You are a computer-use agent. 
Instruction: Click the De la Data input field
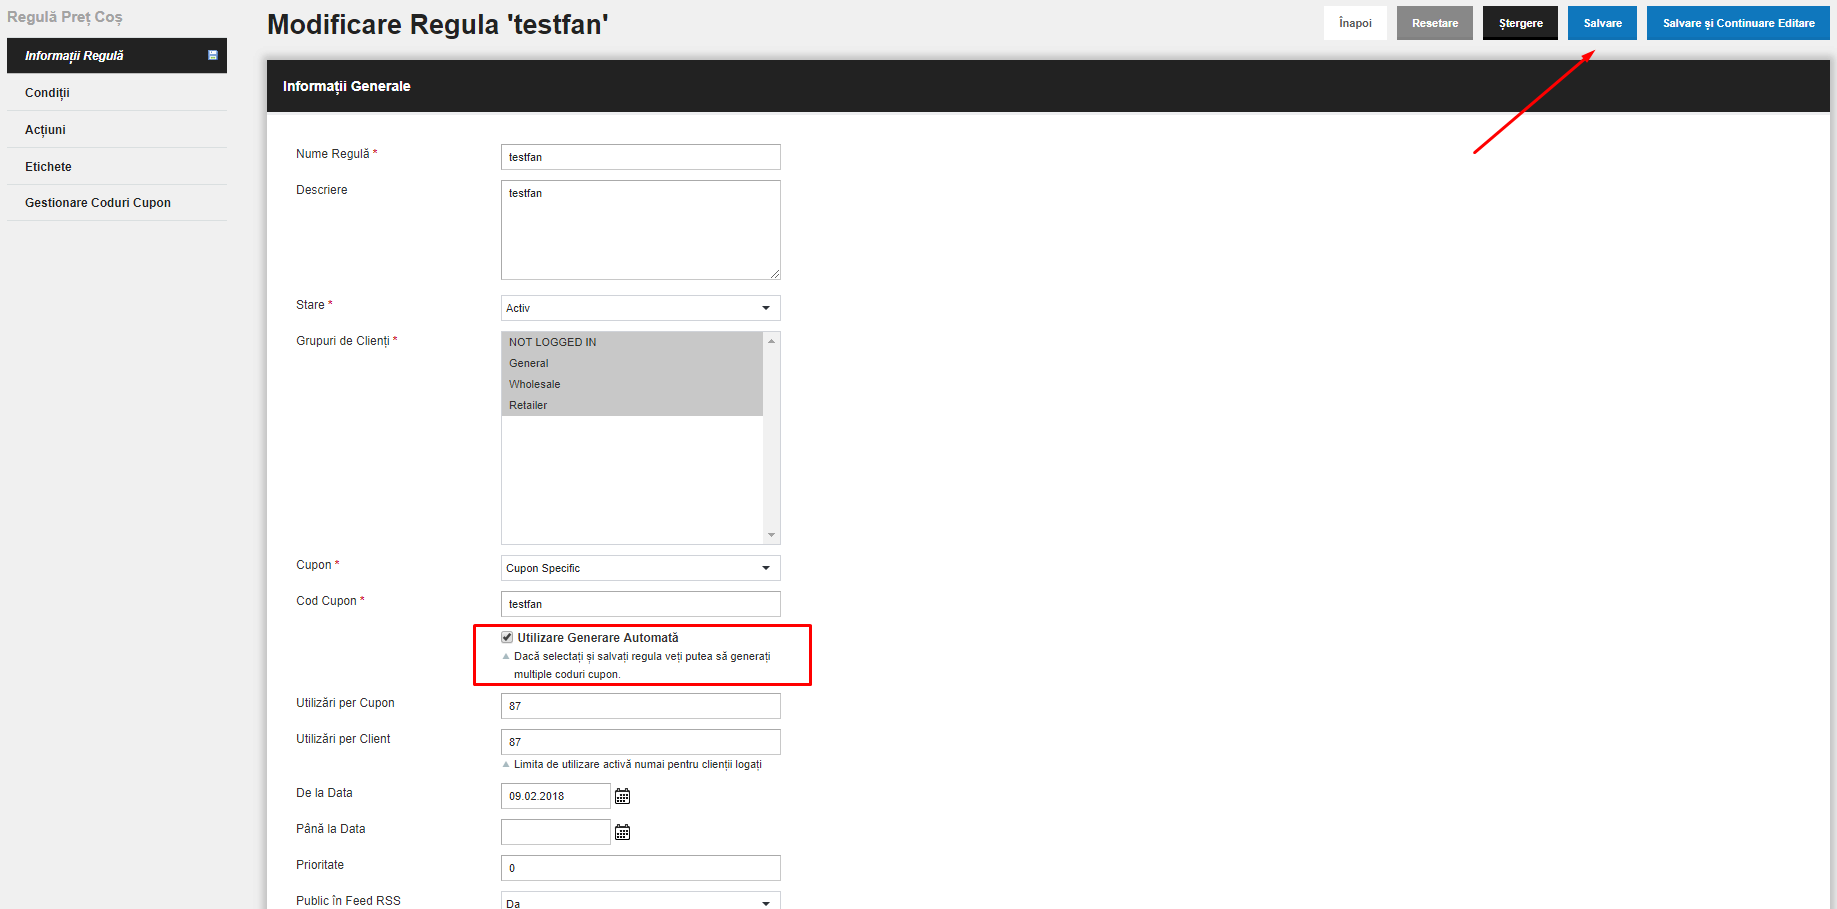click(555, 796)
